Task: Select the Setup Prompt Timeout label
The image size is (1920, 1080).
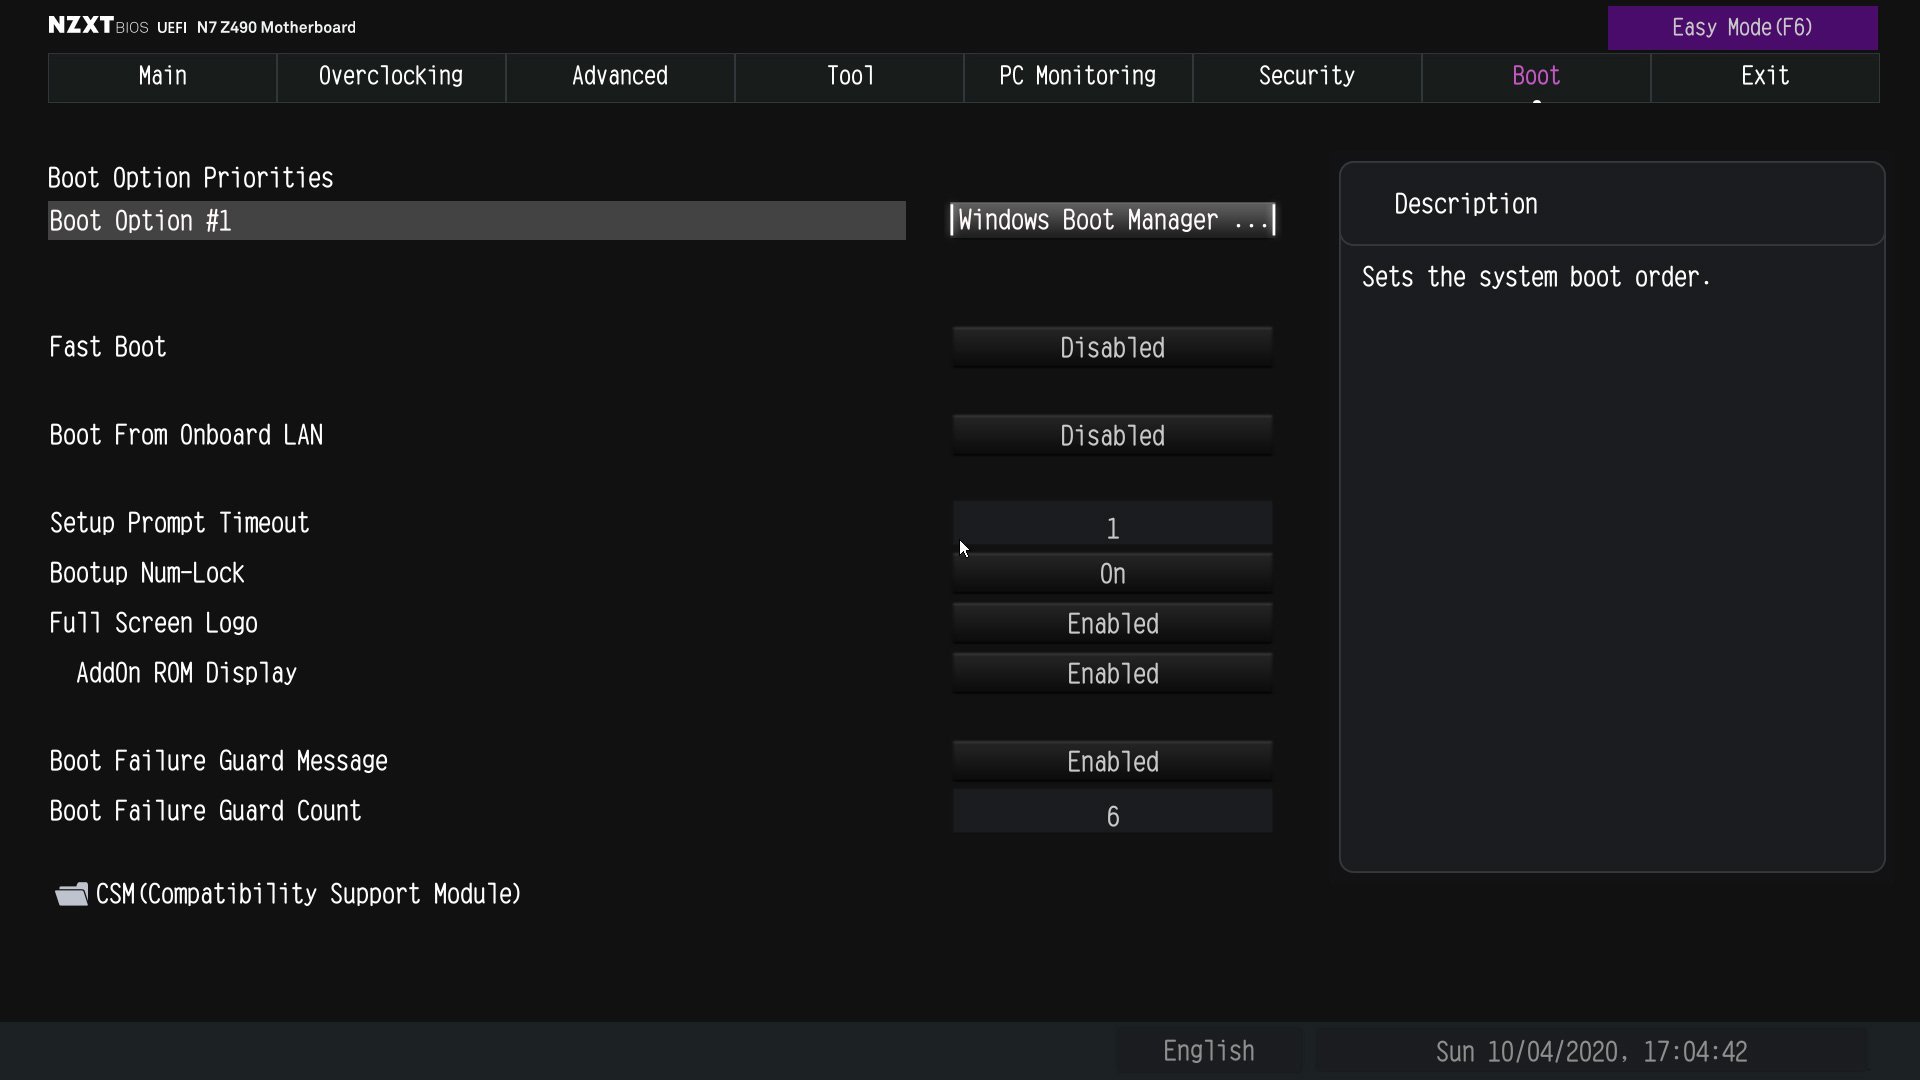Action: coord(179,523)
